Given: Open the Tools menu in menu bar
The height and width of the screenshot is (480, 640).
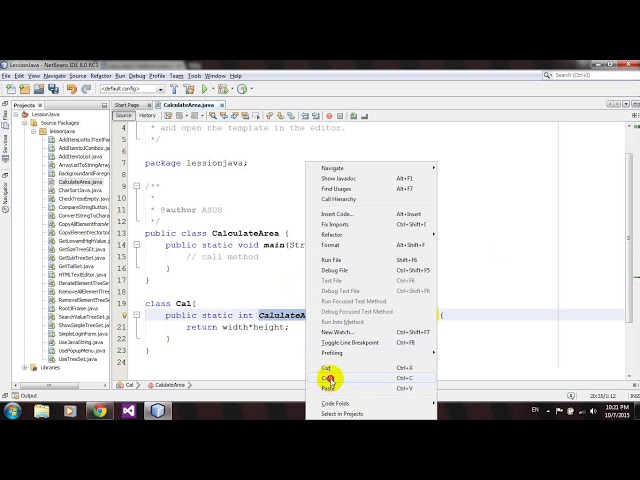Looking at the screenshot, I should [x=194, y=76].
